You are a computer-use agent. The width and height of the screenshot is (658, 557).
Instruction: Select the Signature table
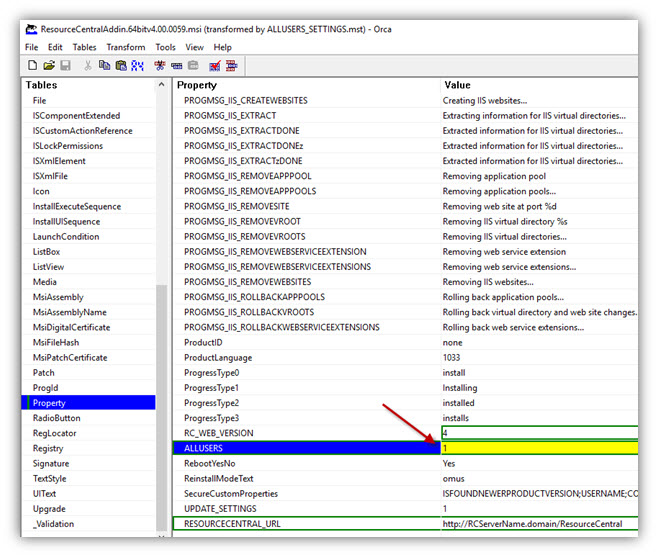coord(51,463)
